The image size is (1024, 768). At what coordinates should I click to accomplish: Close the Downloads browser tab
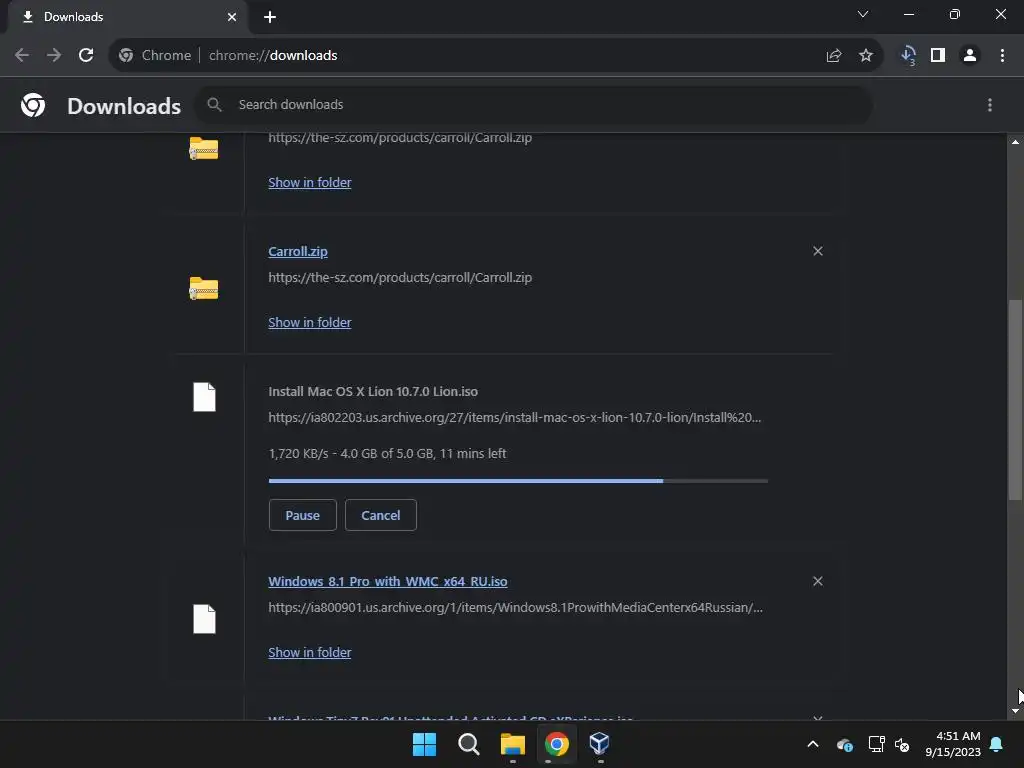[x=232, y=17]
